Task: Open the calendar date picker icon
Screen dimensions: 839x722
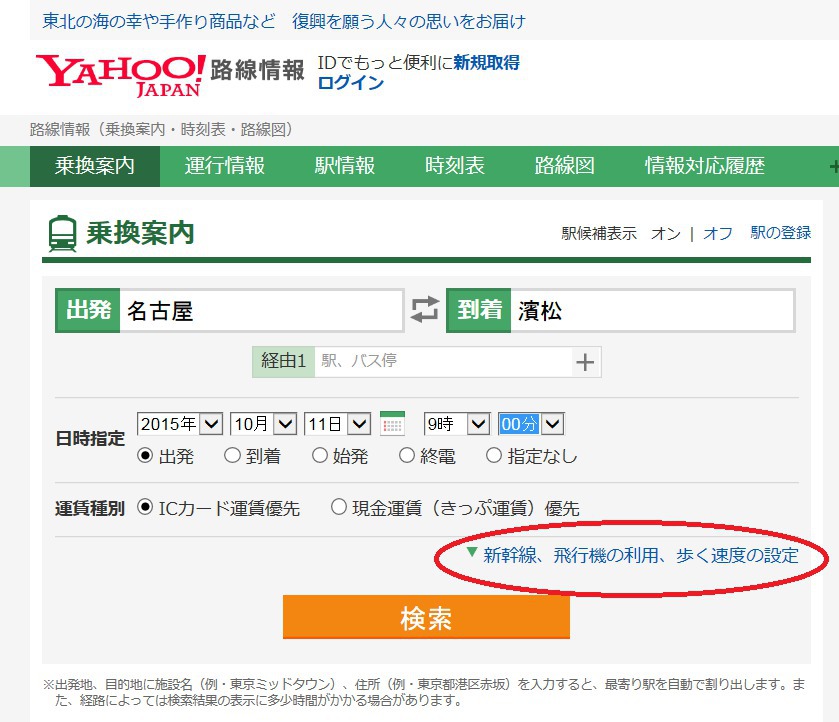Action: pos(392,423)
